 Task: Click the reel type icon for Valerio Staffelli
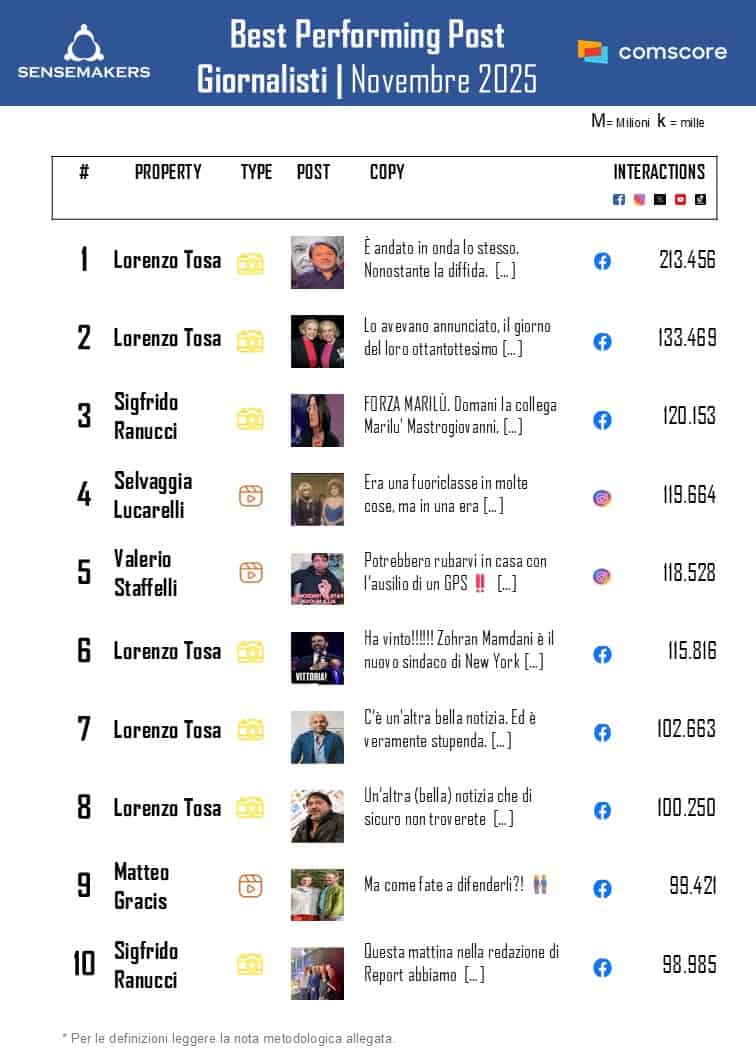click(x=251, y=573)
